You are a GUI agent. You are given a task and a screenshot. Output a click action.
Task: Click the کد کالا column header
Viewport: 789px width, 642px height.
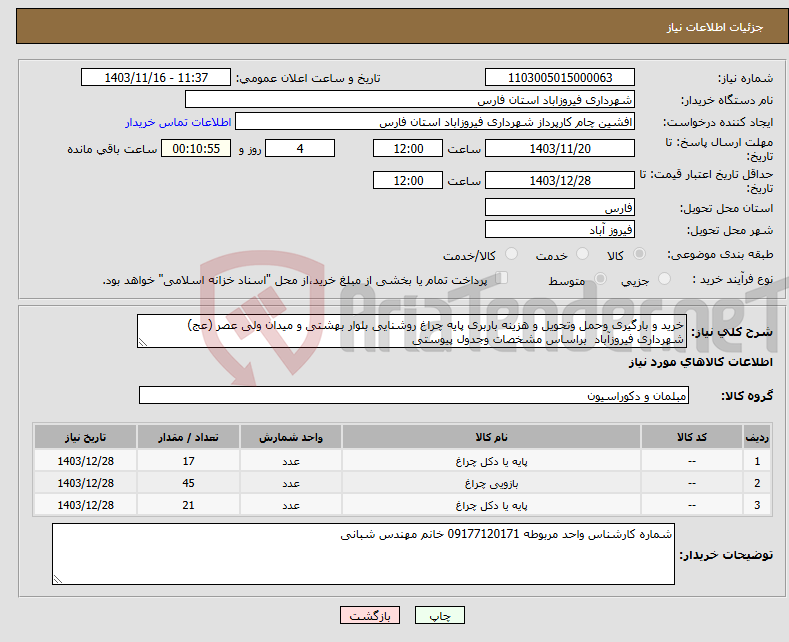(x=692, y=437)
